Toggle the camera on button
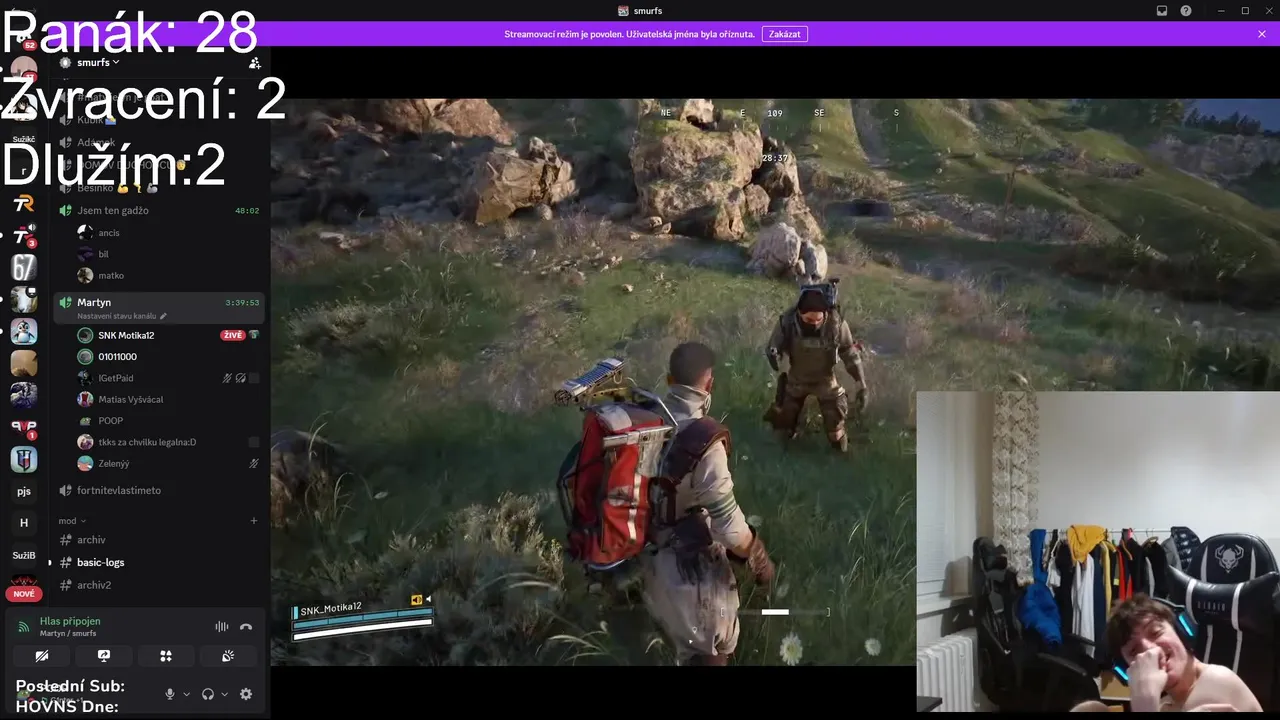The image size is (1280, 720). [x=41, y=656]
